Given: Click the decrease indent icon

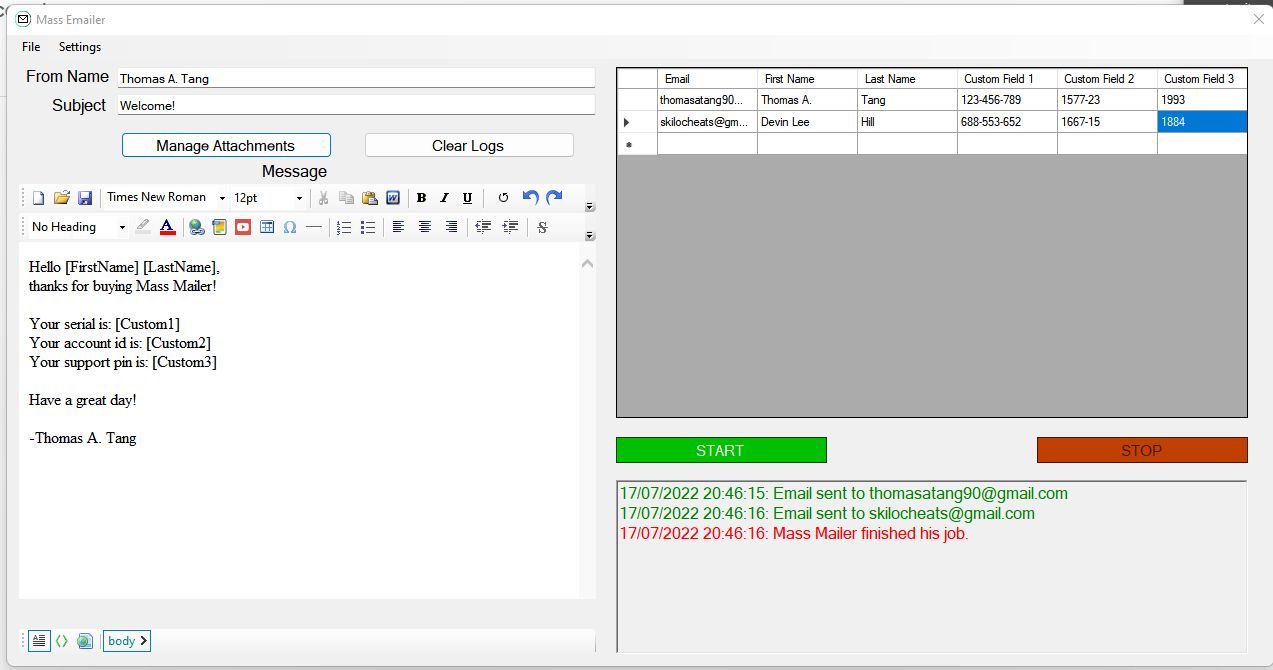Looking at the screenshot, I should pos(483,227).
